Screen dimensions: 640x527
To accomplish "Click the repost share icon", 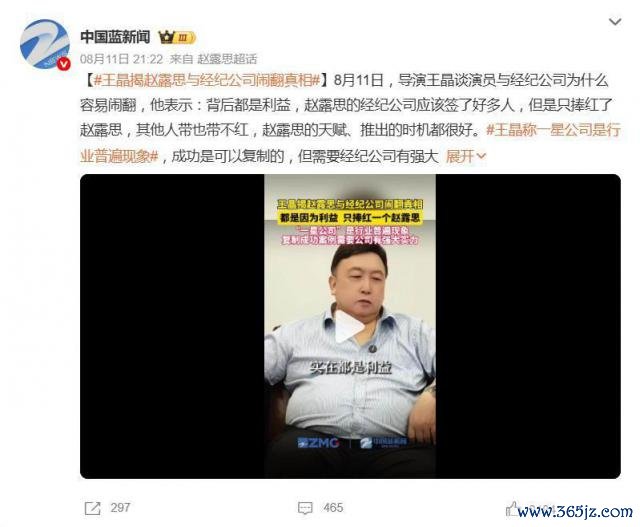I will [x=92, y=508].
